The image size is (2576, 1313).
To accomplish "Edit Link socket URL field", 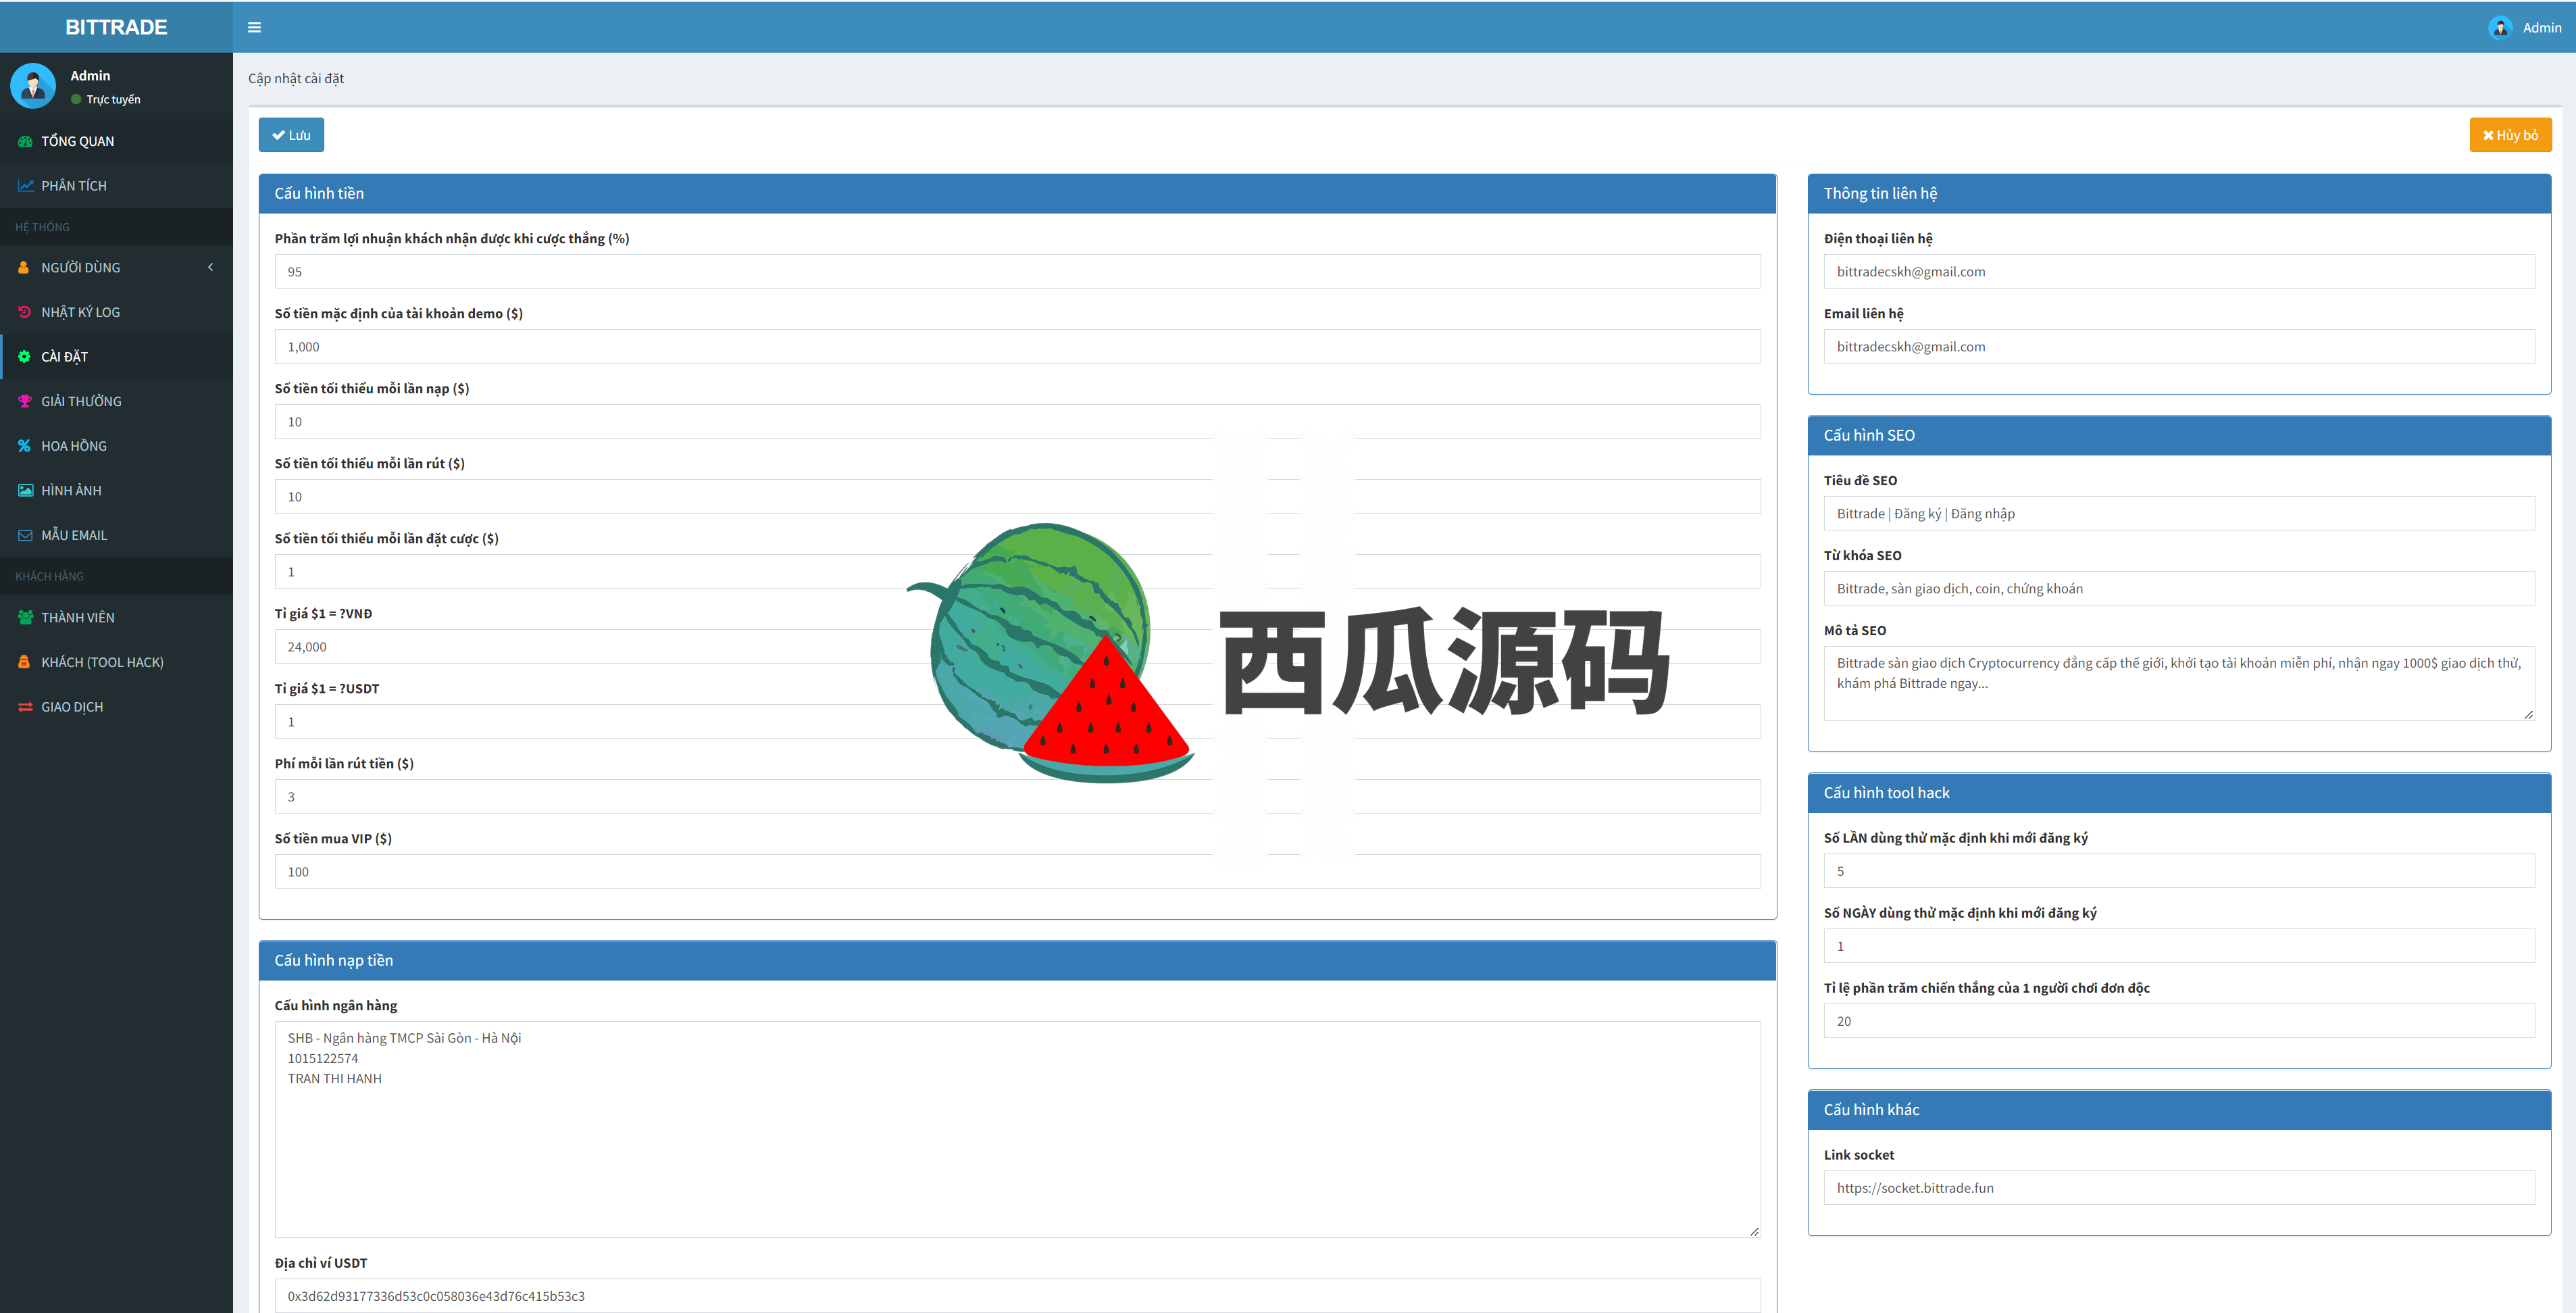I will pos(2179,1187).
